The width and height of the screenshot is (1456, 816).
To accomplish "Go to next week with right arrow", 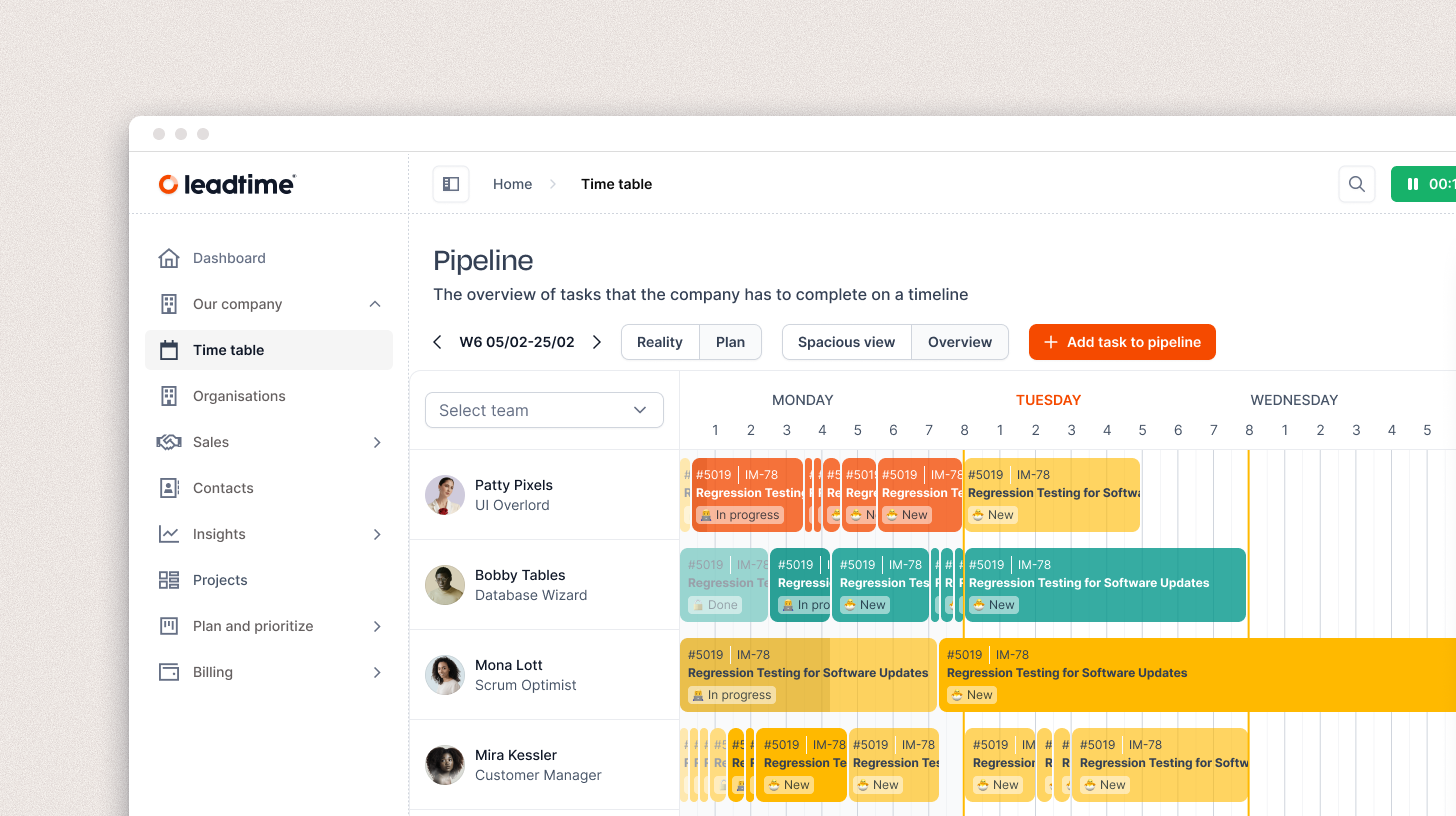I will coord(597,342).
